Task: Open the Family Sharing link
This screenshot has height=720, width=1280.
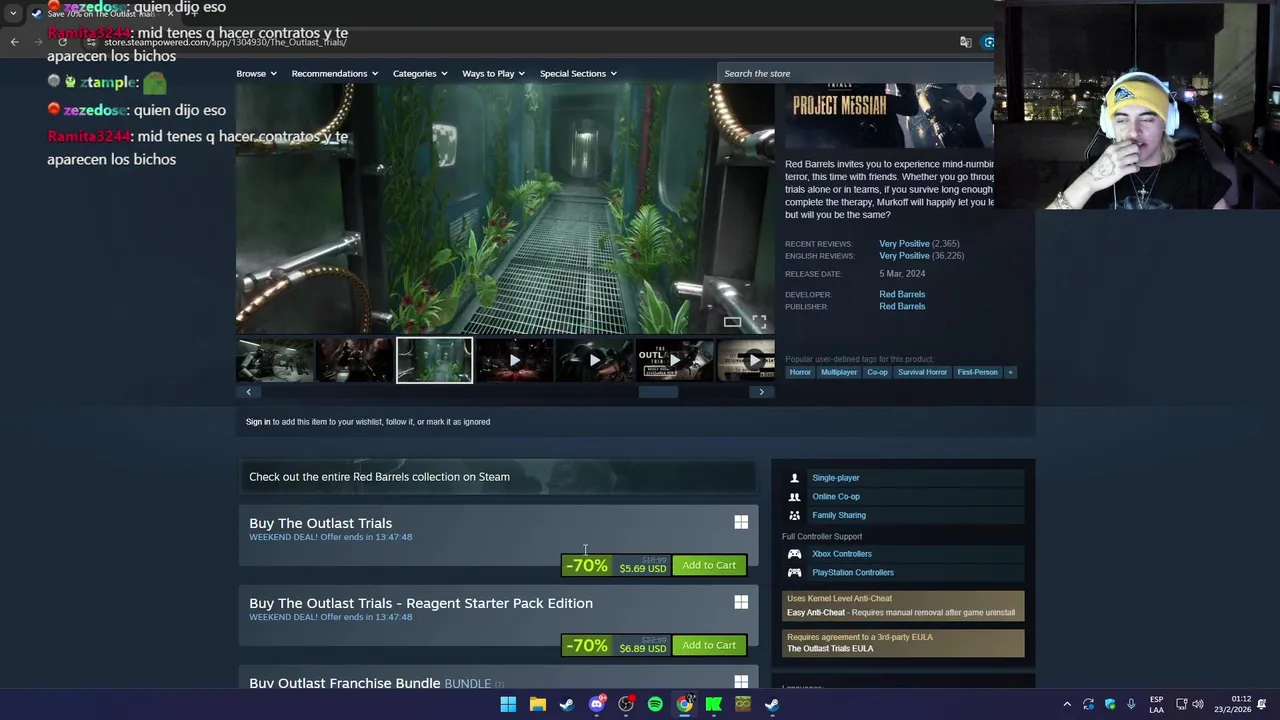Action: (839, 515)
